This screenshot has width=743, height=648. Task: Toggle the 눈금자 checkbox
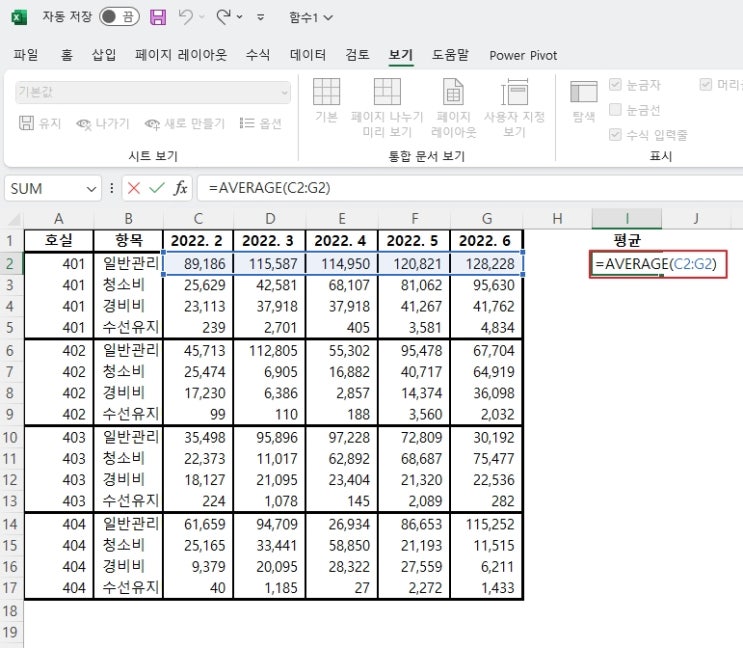tap(615, 85)
